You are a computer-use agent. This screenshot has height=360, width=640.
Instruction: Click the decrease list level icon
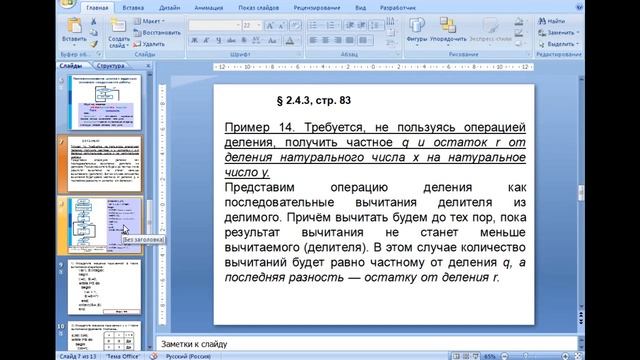[350, 26]
